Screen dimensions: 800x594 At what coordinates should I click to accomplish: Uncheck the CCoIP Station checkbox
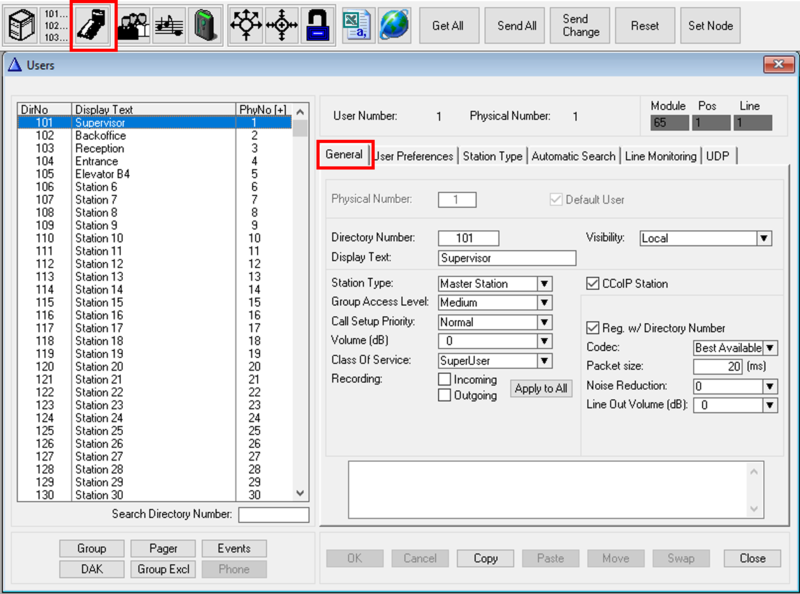pos(594,283)
